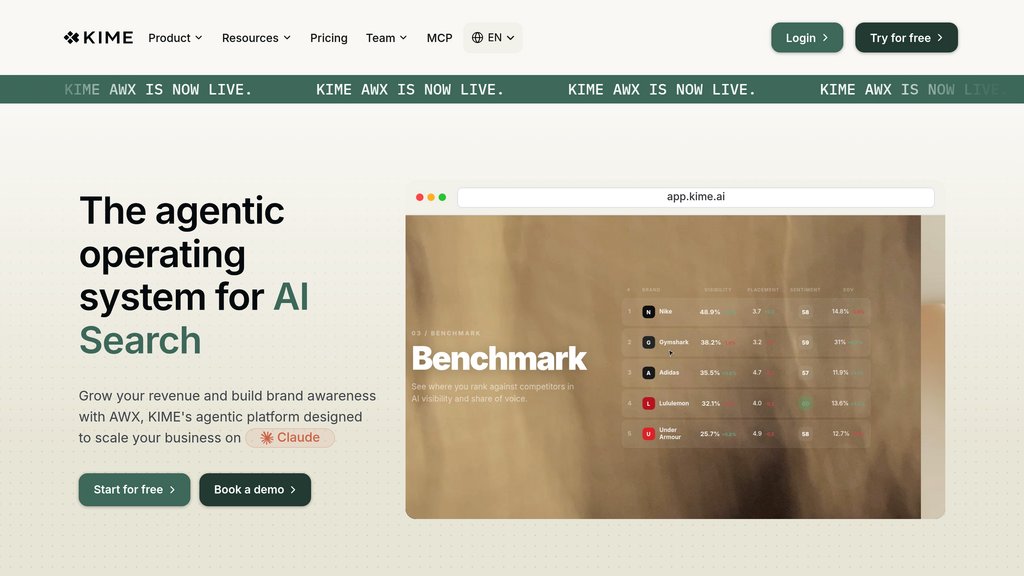Viewport: 1024px width, 576px height.
Task: Open the MCP page link
Action: click(440, 38)
